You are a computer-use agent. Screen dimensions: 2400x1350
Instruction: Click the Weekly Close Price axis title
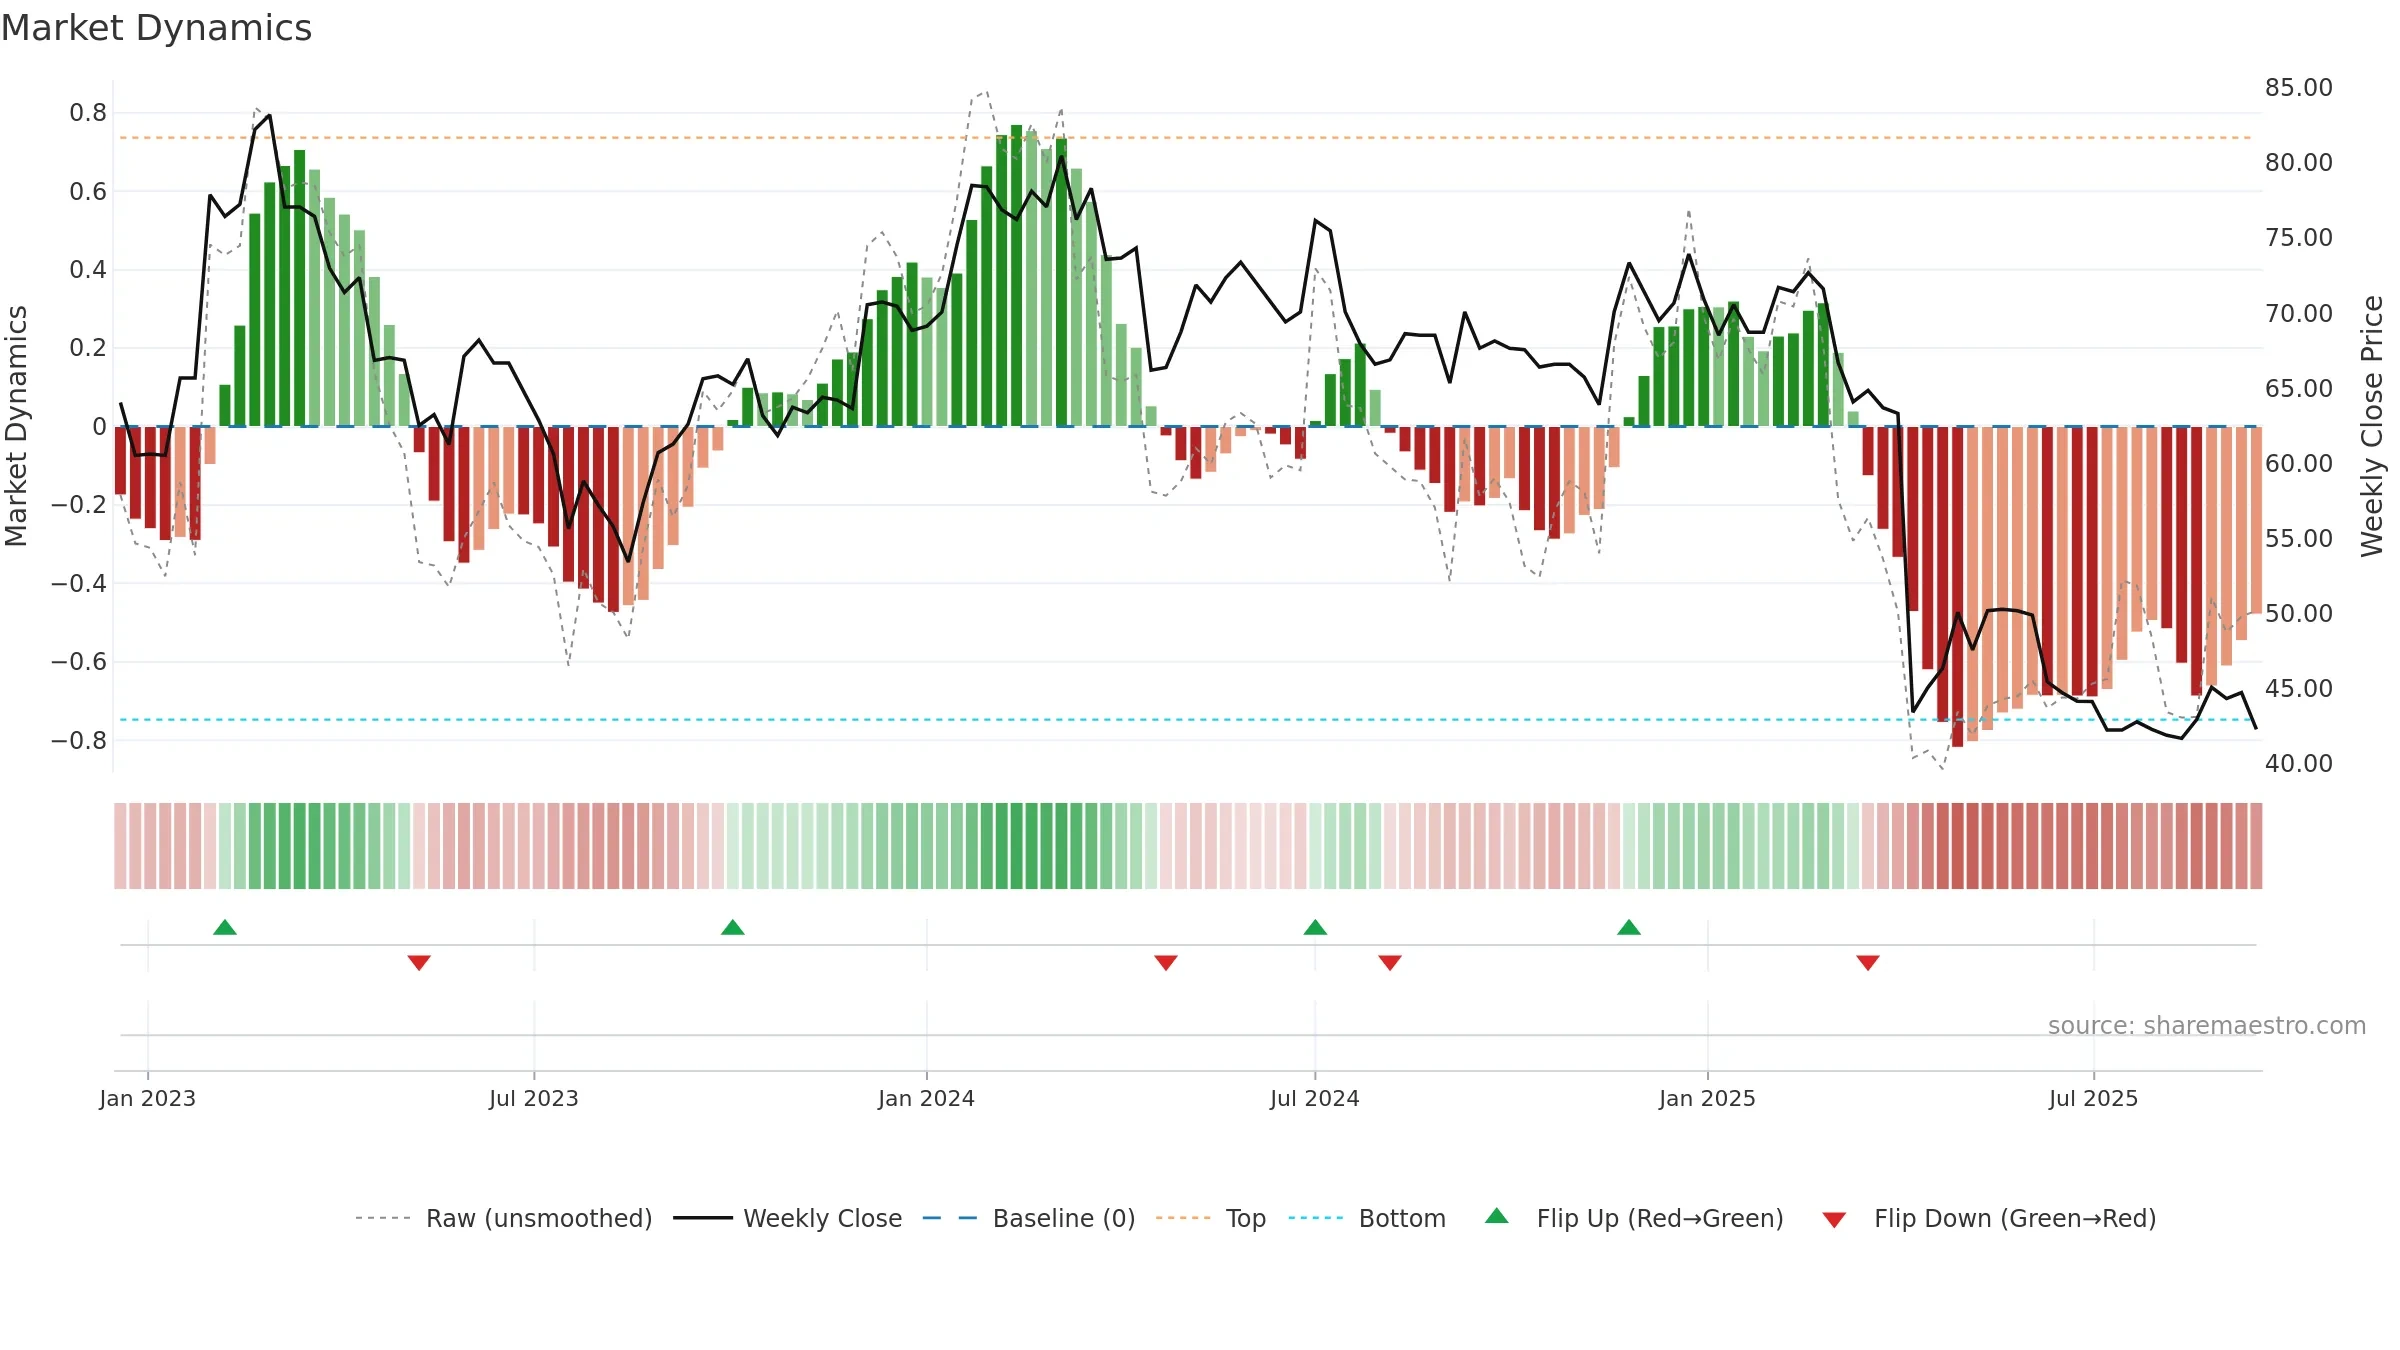coord(2372,426)
